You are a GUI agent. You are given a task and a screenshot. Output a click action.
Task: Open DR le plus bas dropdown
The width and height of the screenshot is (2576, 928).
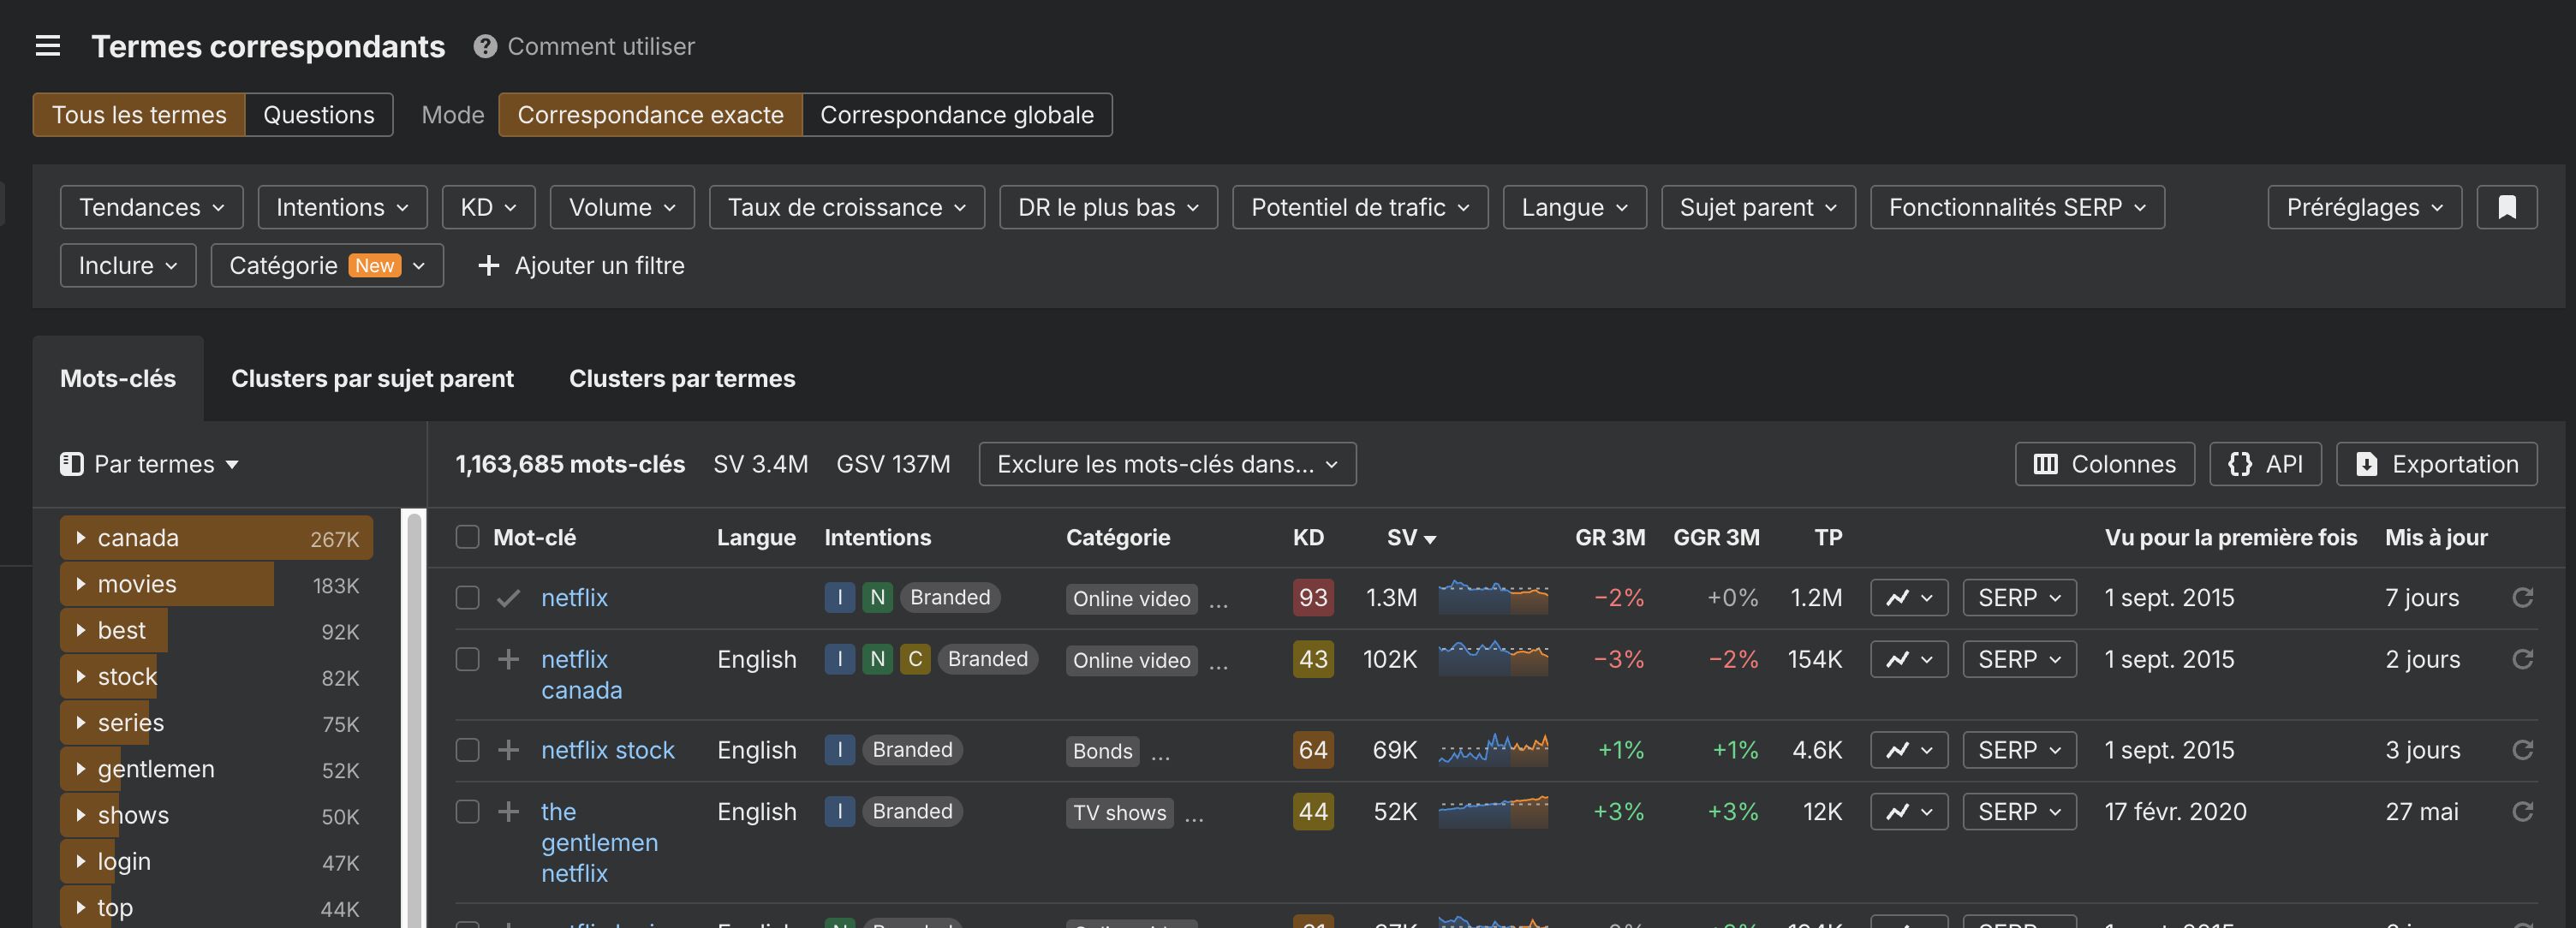click(1108, 207)
